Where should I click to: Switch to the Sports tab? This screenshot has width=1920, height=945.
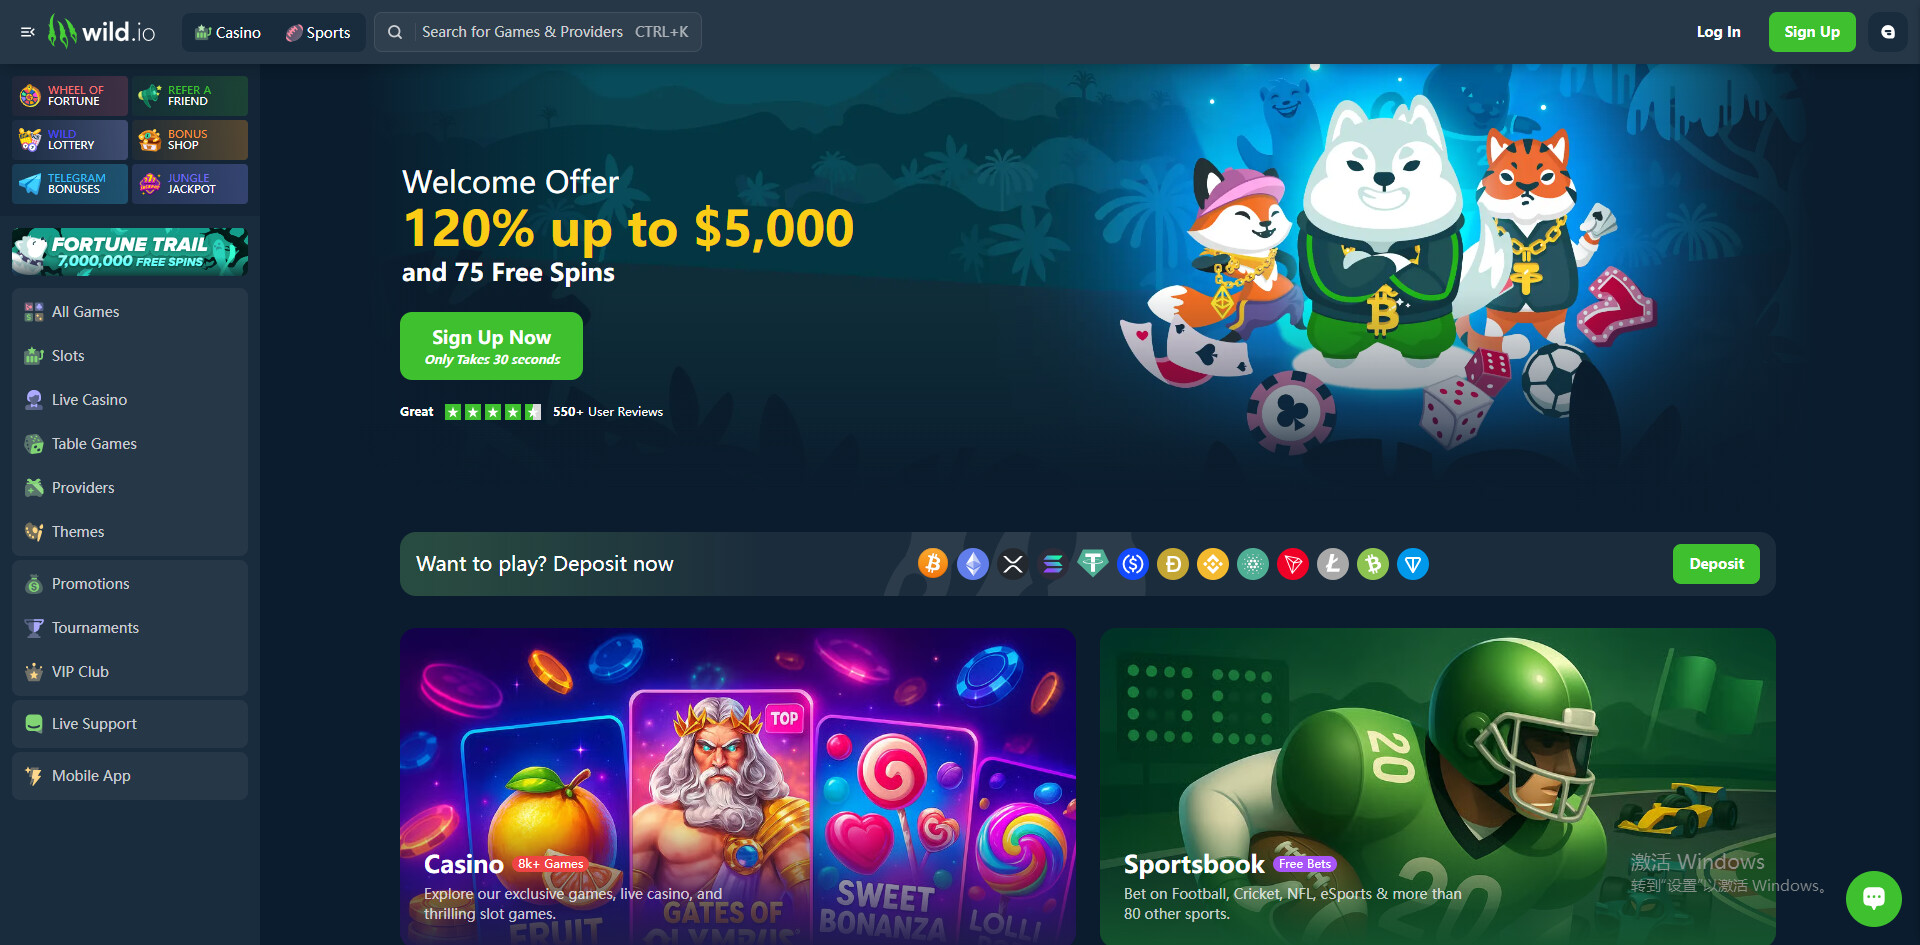[318, 32]
